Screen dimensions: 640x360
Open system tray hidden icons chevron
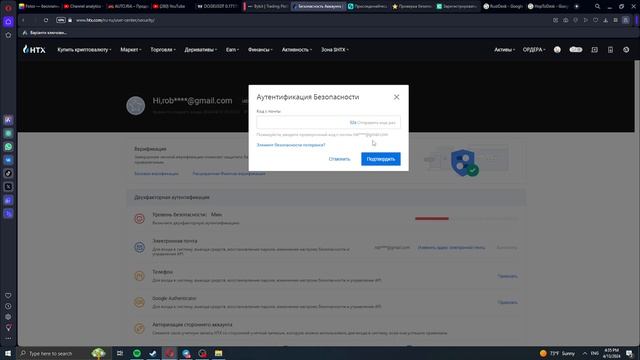coord(584,353)
